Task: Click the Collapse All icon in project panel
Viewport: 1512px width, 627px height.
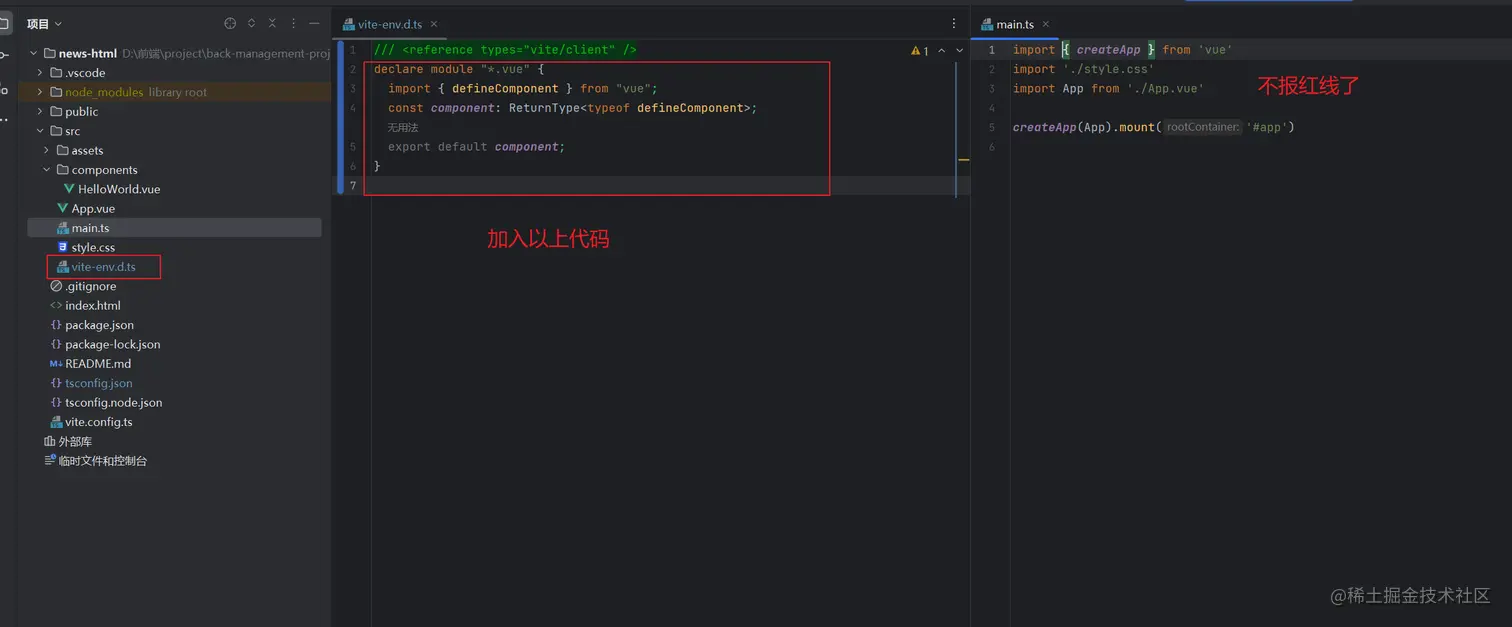Action: [x=272, y=23]
